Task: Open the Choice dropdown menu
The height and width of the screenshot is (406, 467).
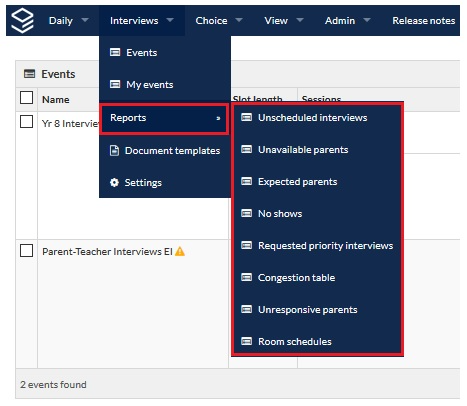Action: coord(219,20)
